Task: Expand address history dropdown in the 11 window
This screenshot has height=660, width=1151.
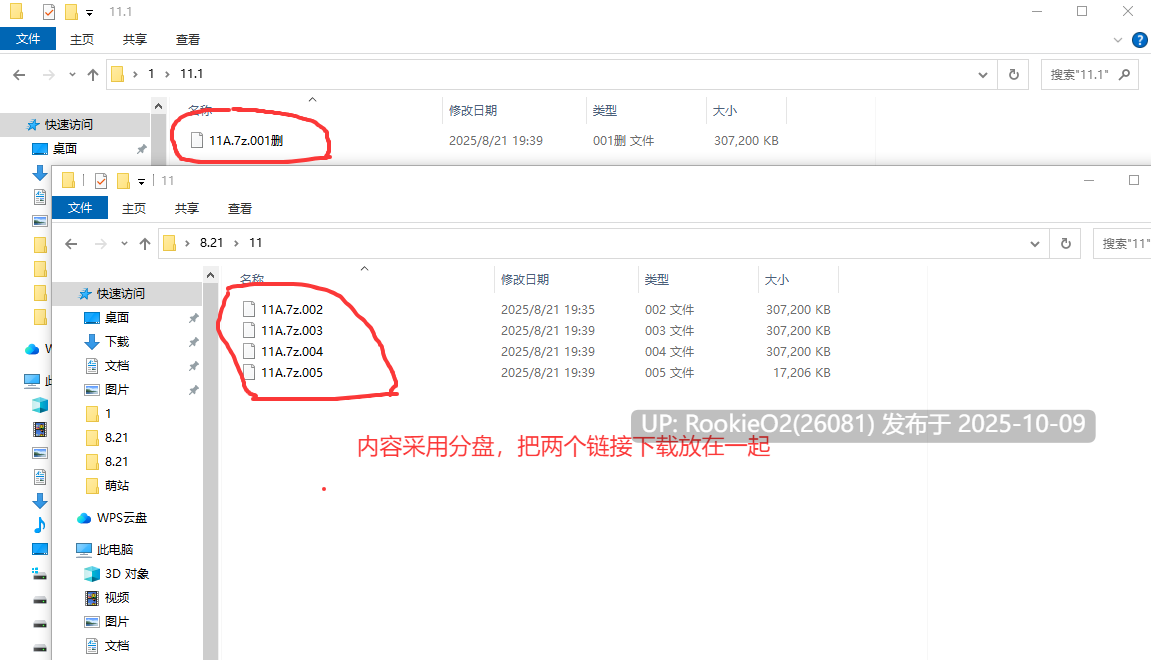Action: (x=1035, y=244)
